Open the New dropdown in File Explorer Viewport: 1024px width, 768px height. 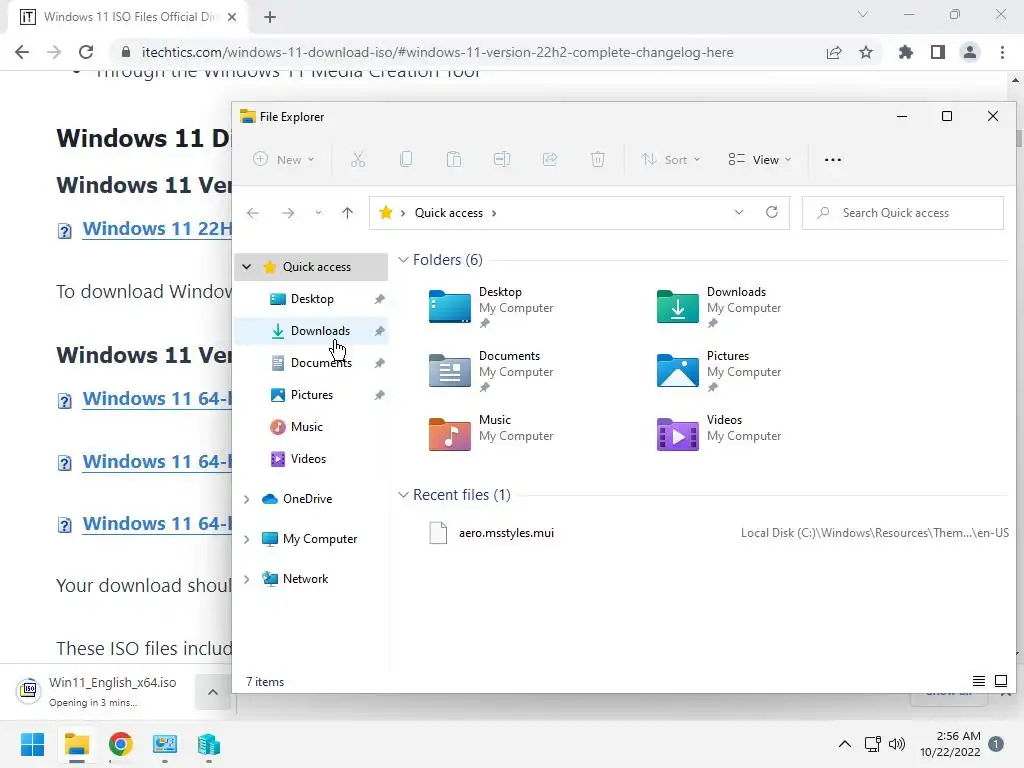coord(284,159)
